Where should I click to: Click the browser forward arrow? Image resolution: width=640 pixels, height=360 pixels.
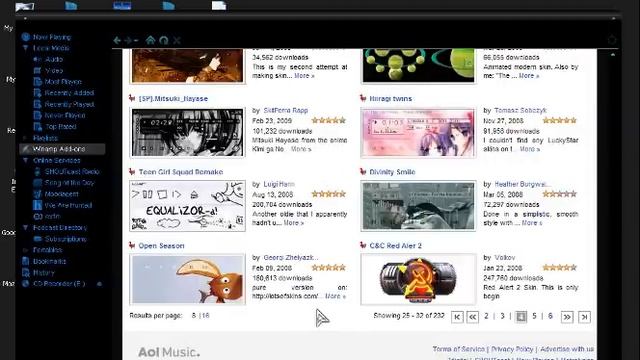click(128, 40)
